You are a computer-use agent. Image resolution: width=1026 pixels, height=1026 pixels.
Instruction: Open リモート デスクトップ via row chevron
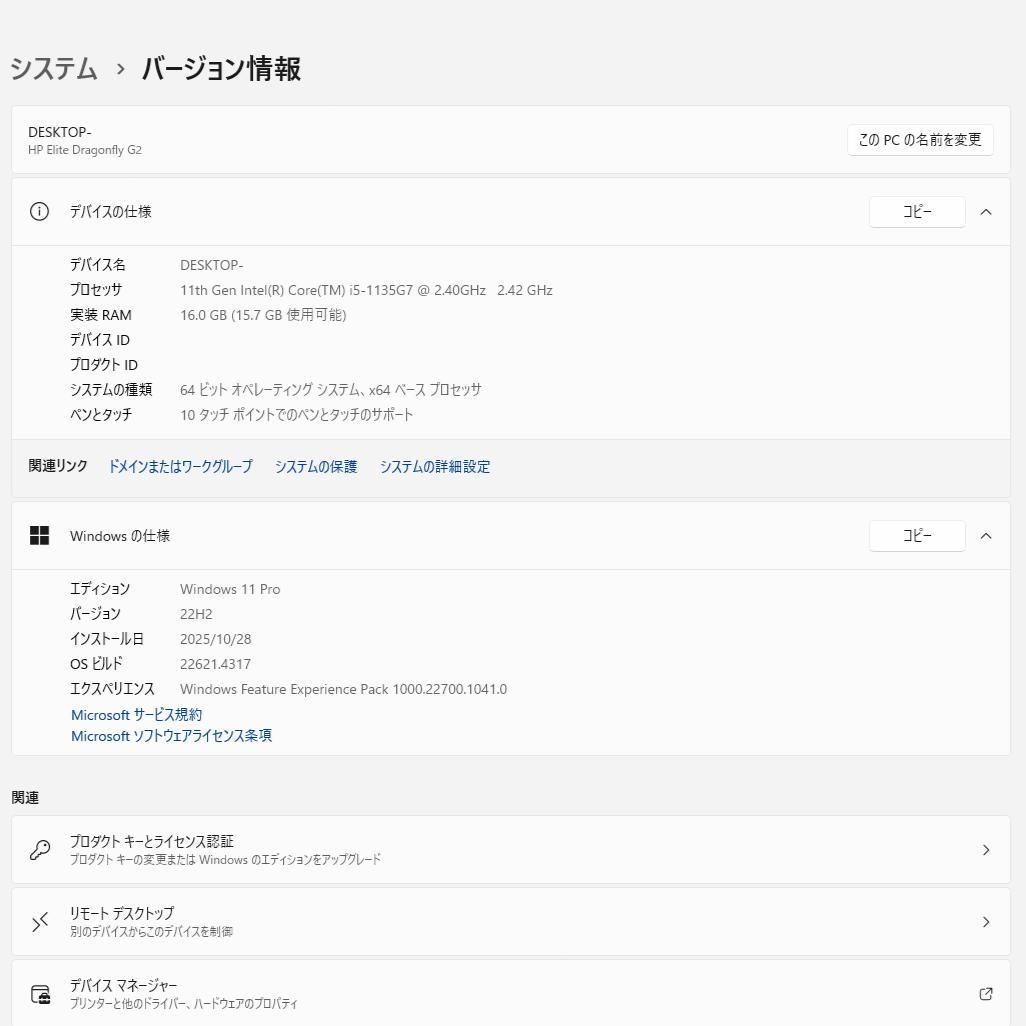click(x=985, y=921)
